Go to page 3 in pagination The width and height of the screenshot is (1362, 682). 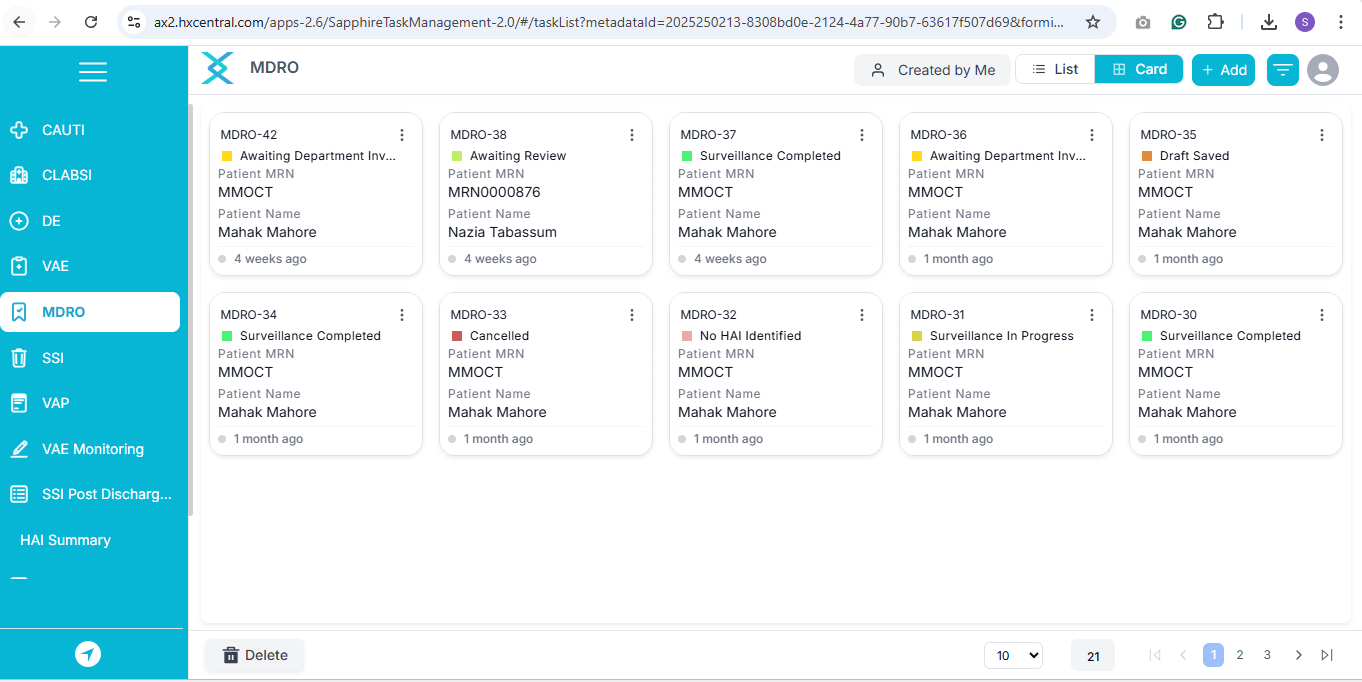pos(1267,655)
